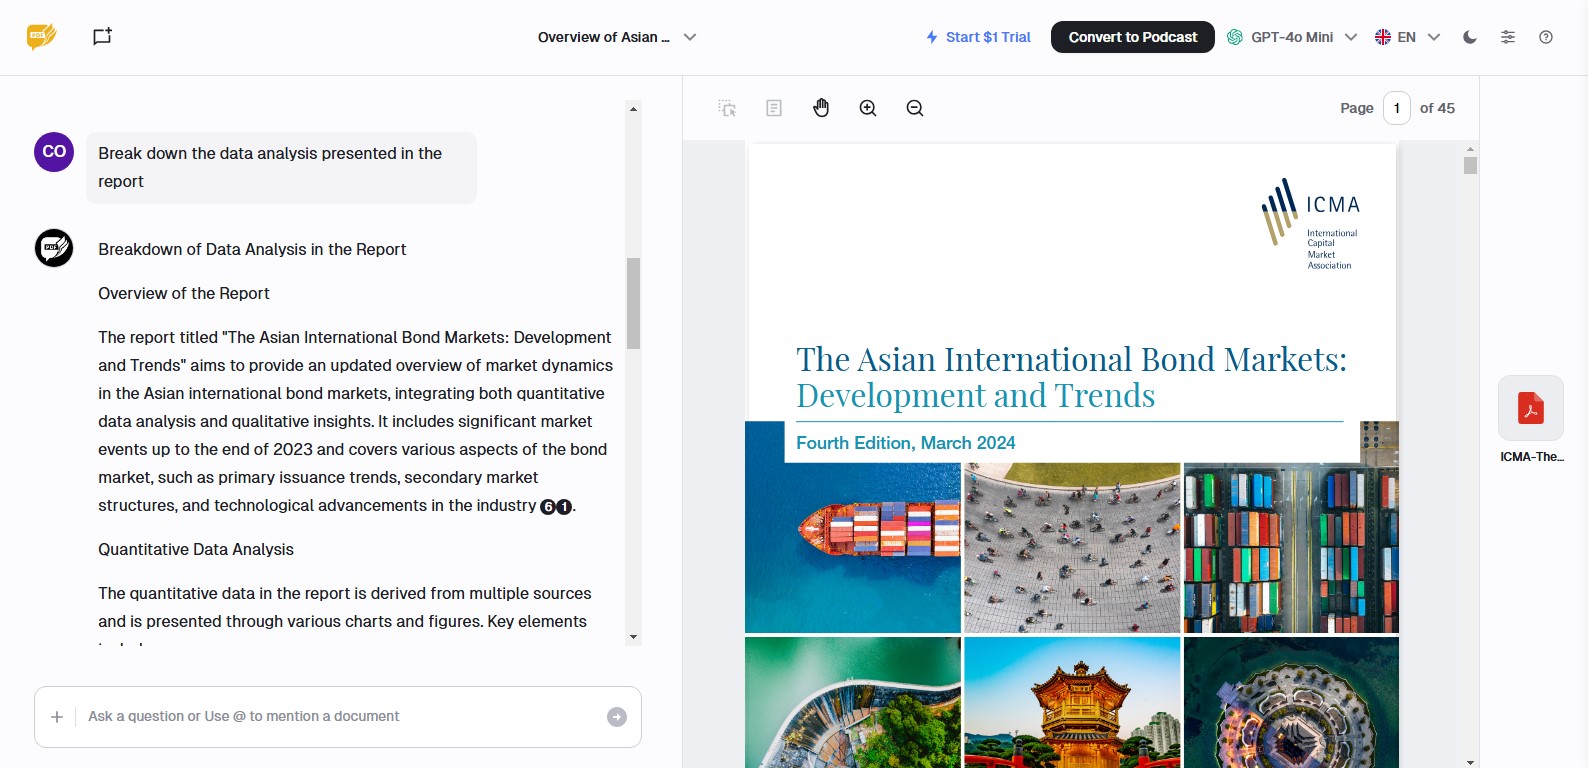
Task: Click the lightning bolt trial icon
Action: click(932, 37)
